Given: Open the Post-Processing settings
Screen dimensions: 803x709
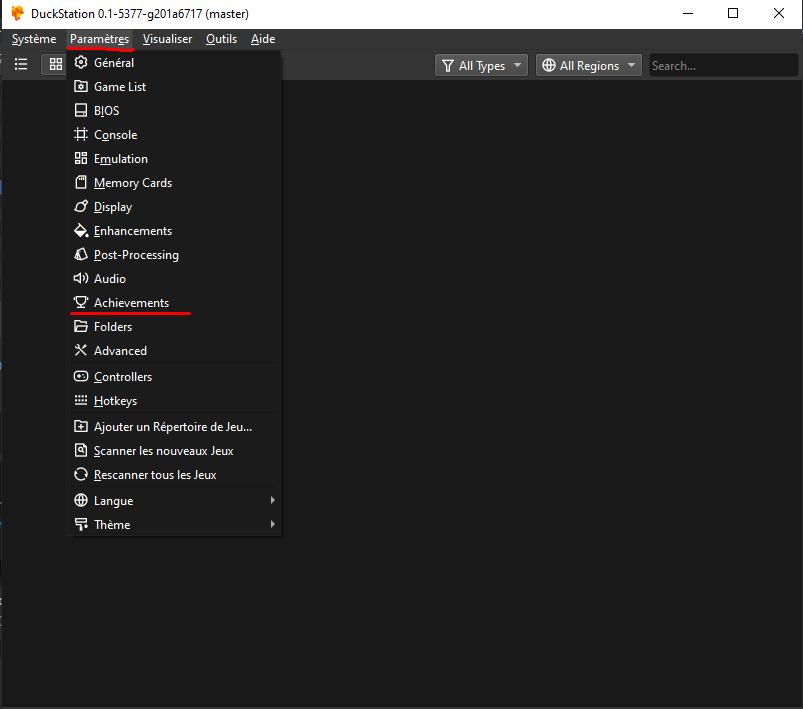Looking at the screenshot, I should click(x=135, y=254).
